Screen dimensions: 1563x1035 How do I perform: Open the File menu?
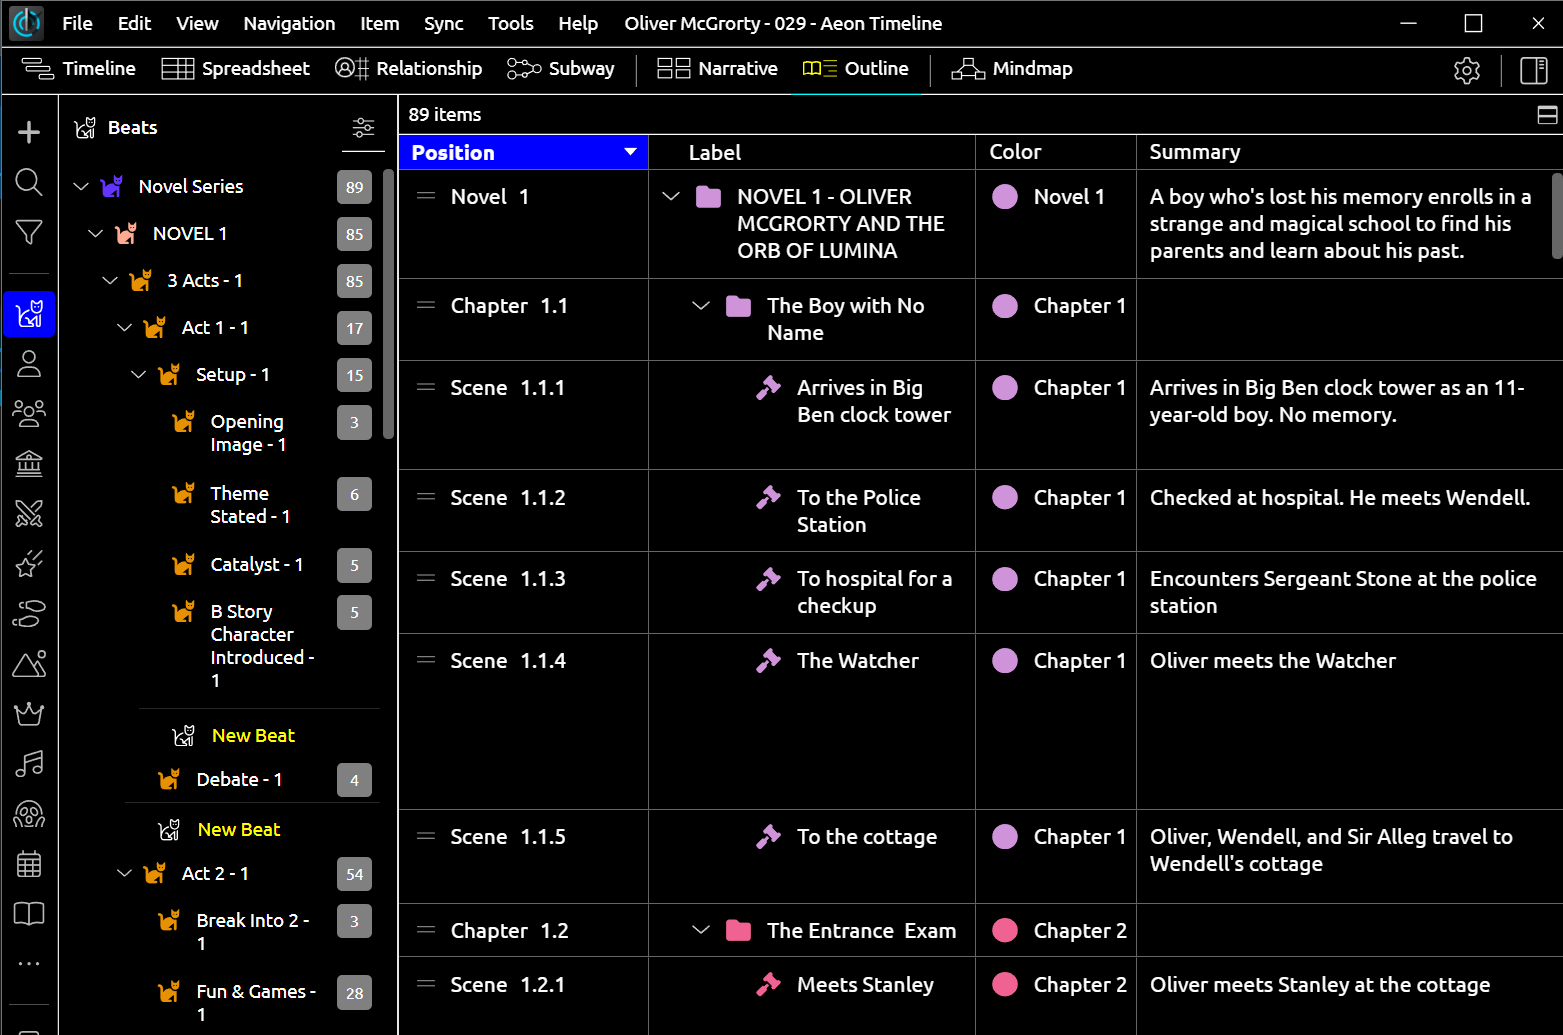click(x=77, y=23)
